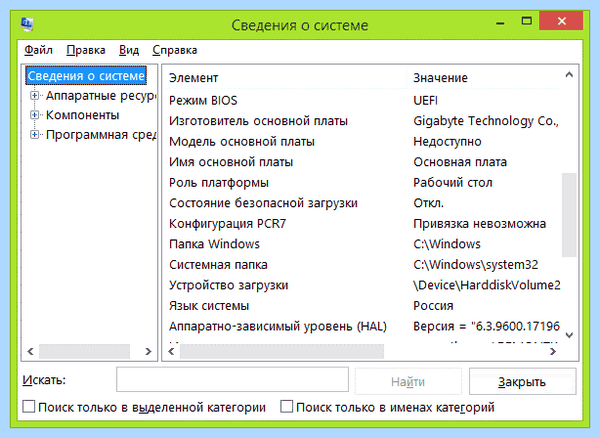This screenshot has width=600, height=438.
Task: Select the Компоненты tree item
Action: [x=83, y=115]
